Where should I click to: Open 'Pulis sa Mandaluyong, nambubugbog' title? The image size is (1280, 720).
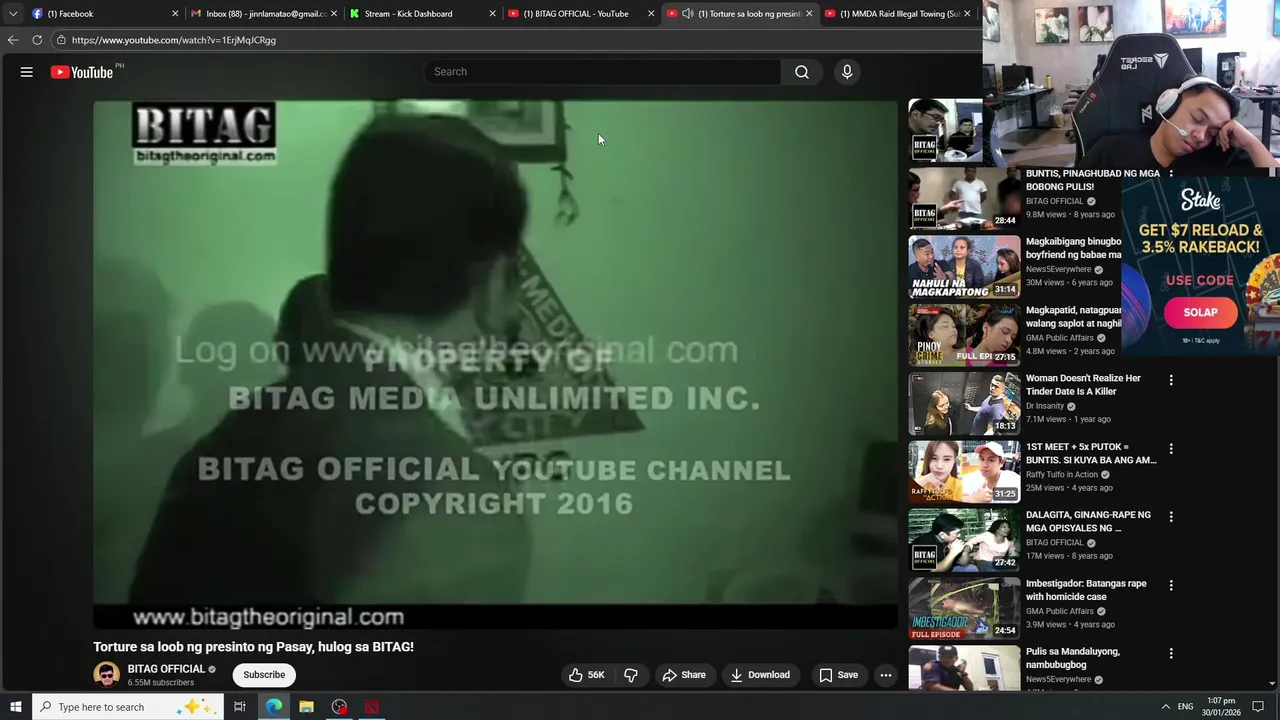1073,658
